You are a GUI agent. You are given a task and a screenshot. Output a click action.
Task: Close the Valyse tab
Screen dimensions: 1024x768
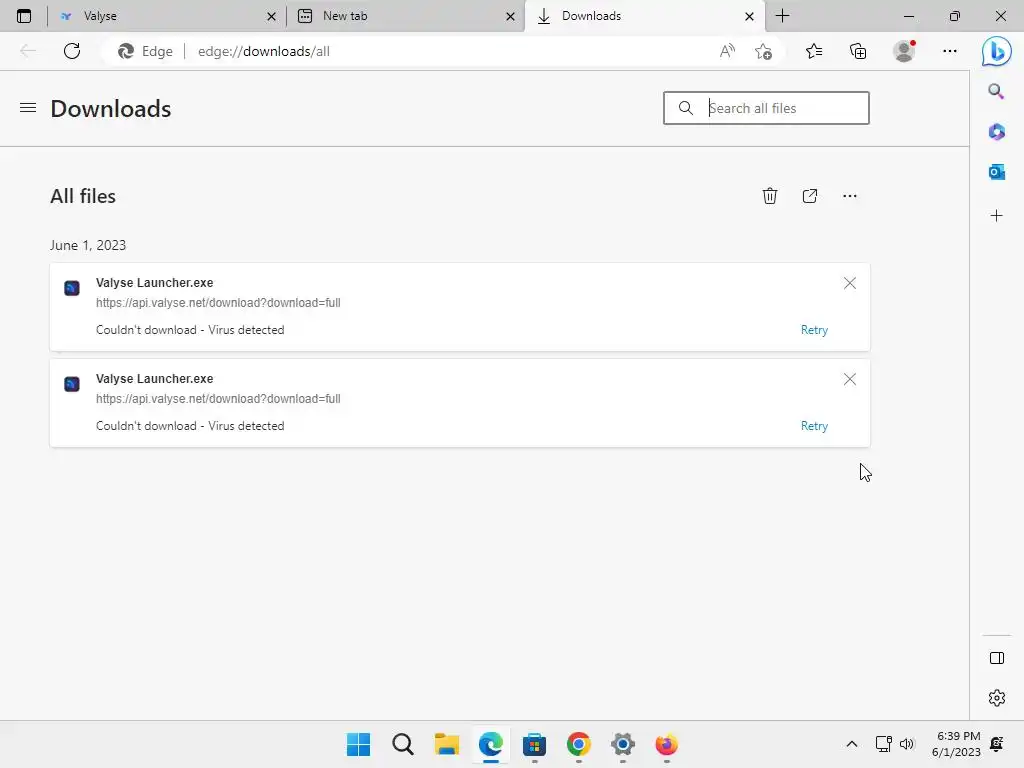(x=271, y=16)
